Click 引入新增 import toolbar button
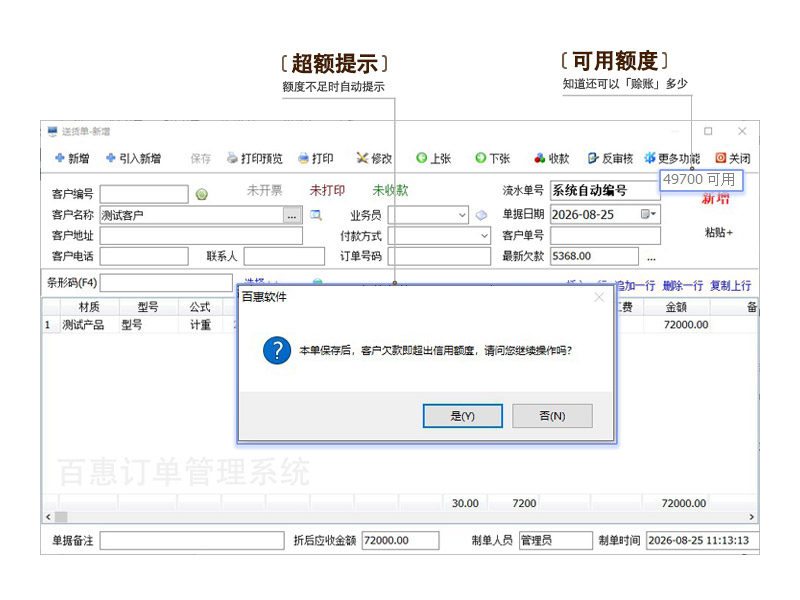This screenshot has width=800, height=600. (x=133, y=159)
